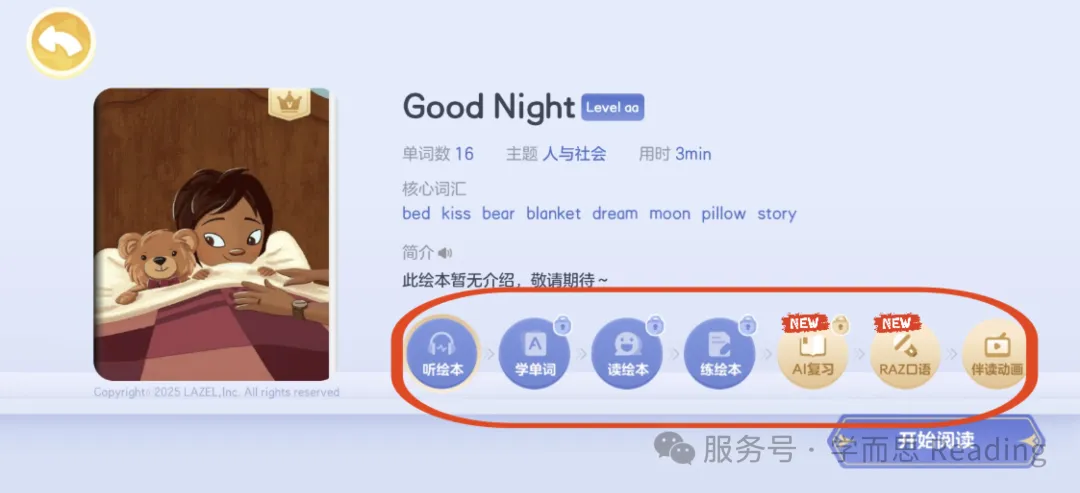
Task: Select the Good Night book cover thumbnail
Action: [211, 234]
